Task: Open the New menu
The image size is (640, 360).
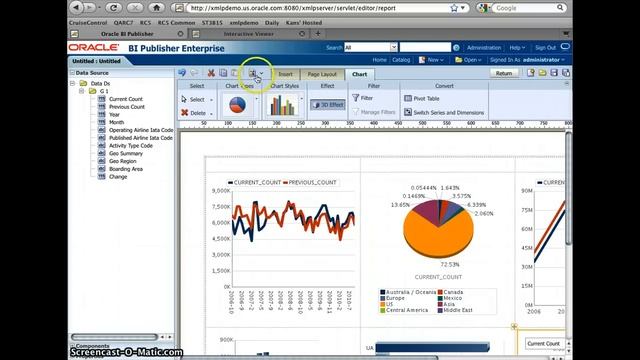Action: coord(431,60)
